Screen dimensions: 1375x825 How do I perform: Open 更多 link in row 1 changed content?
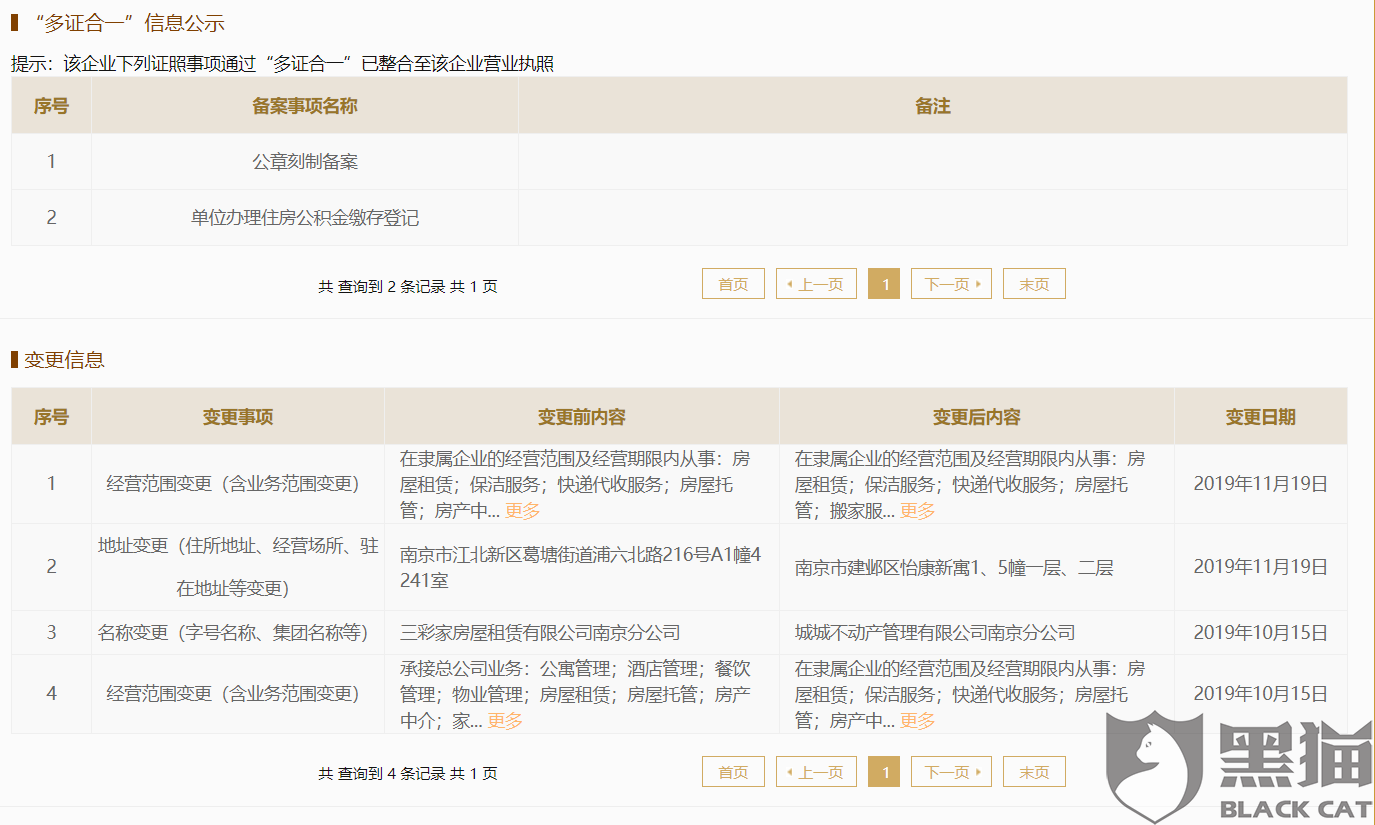pyautogui.click(x=916, y=510)
